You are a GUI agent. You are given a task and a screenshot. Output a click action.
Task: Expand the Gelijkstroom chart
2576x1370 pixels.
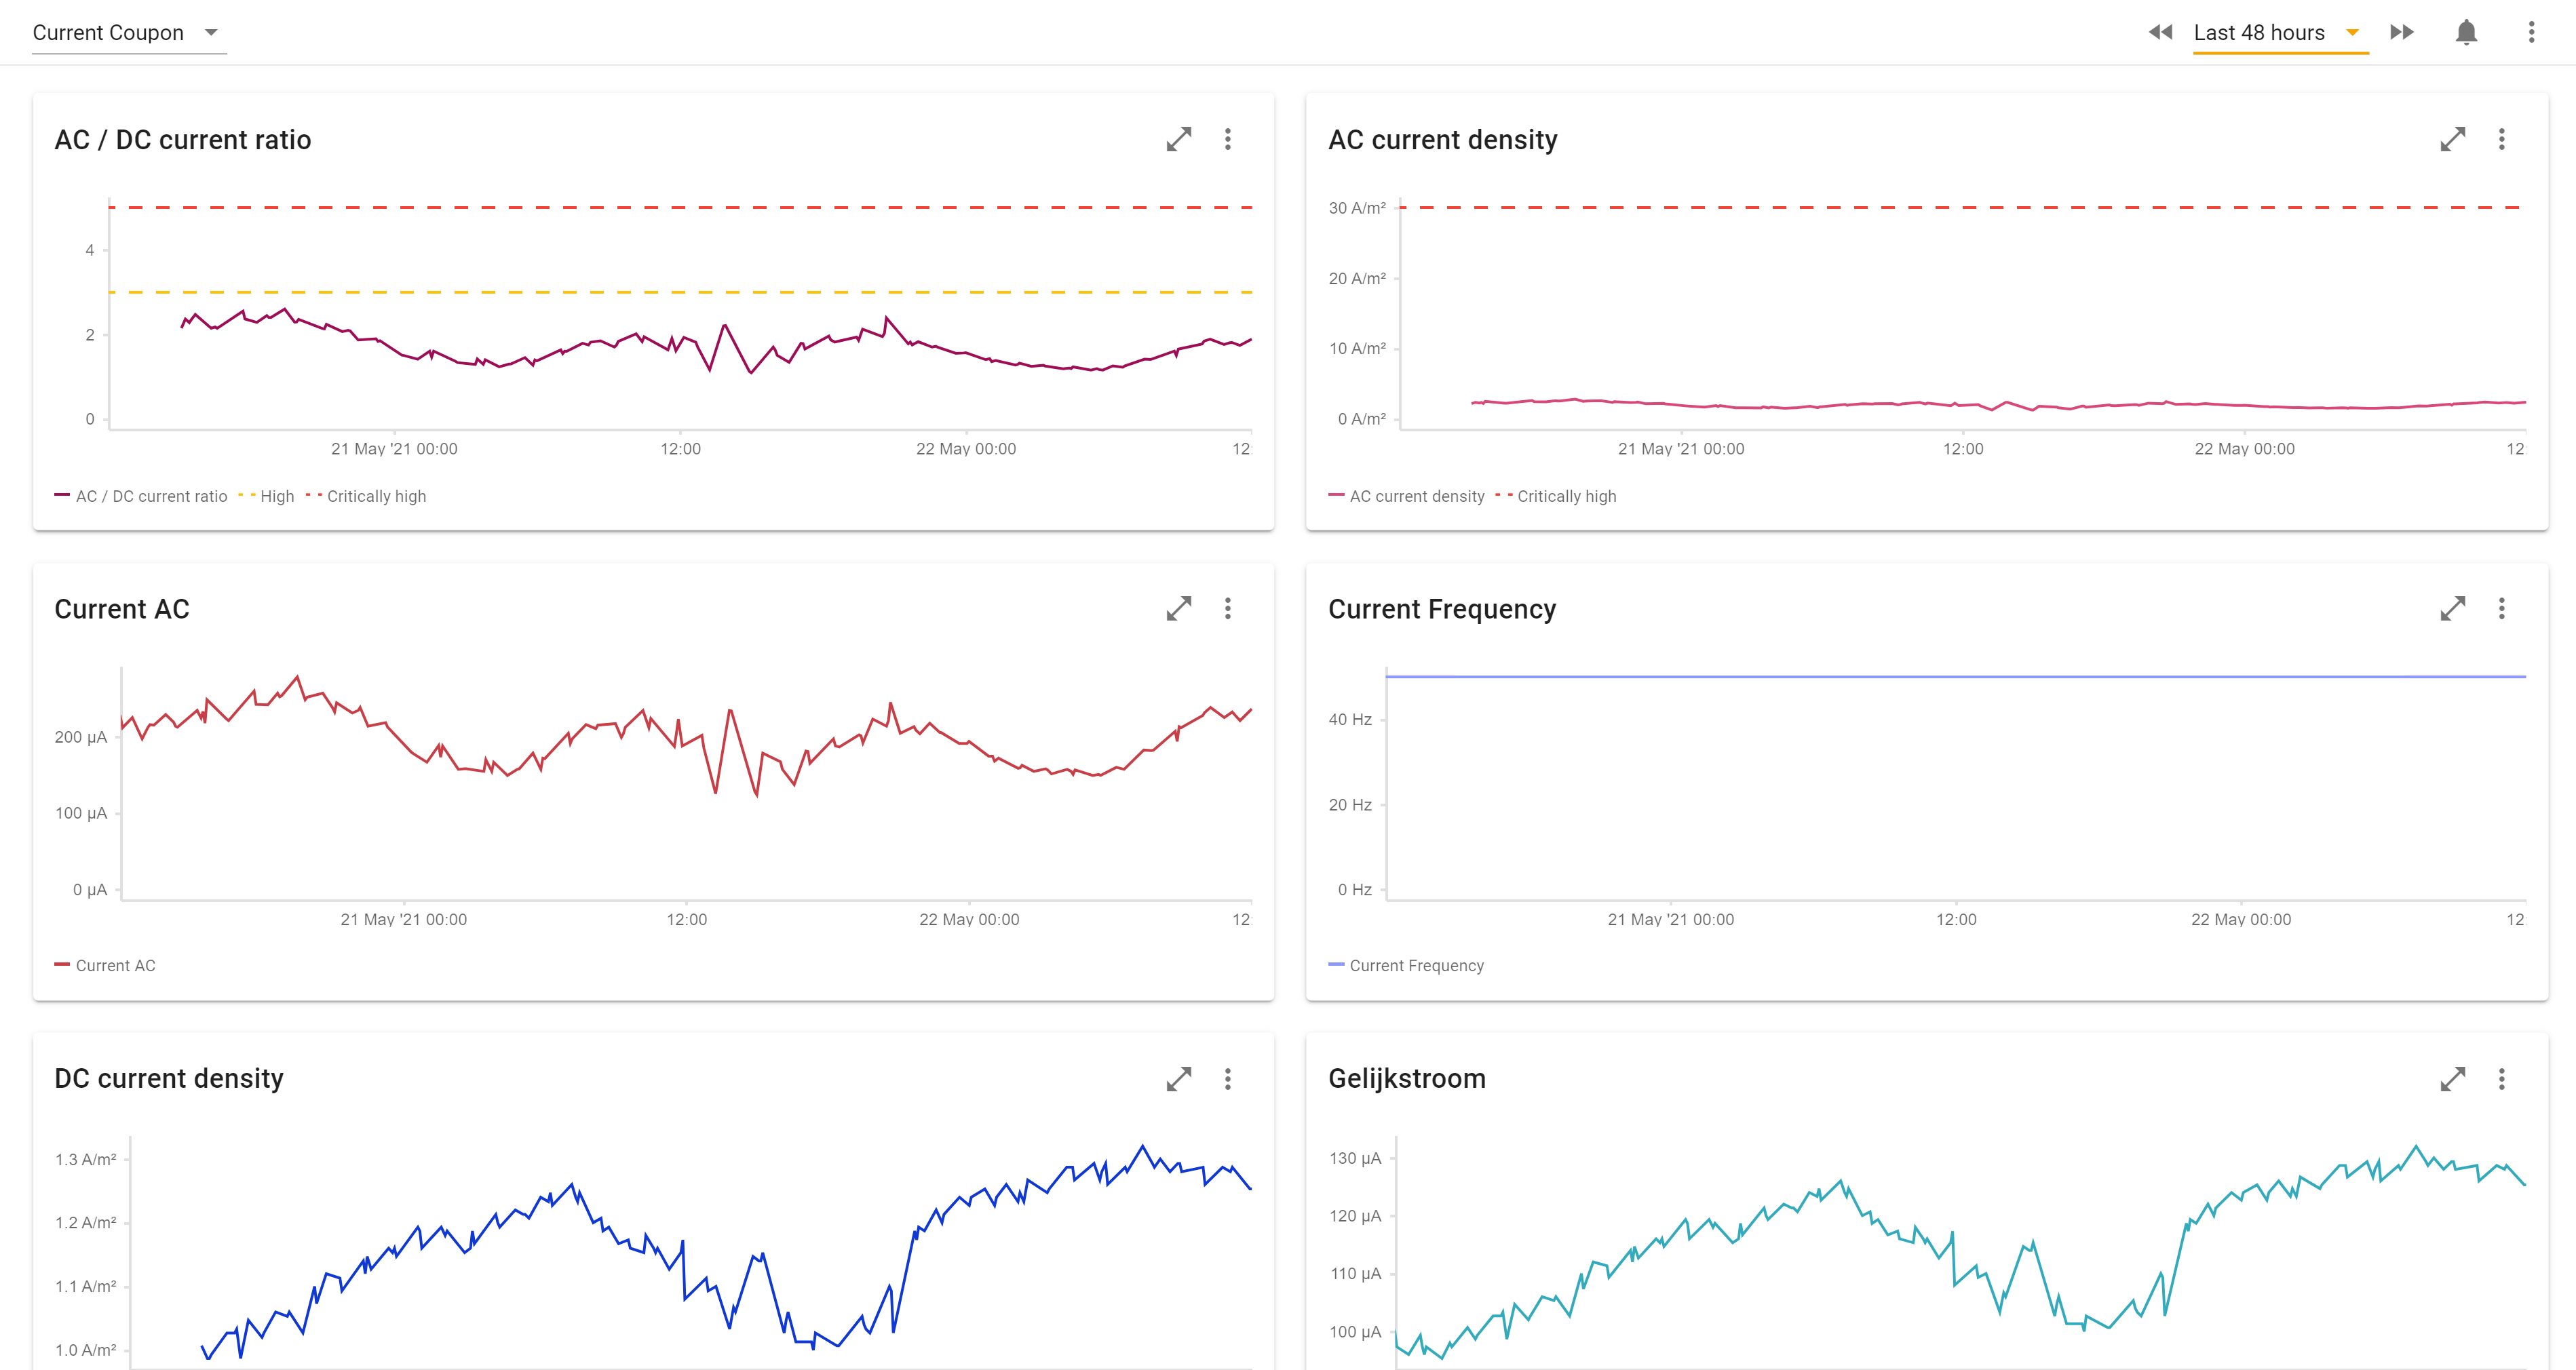[2452, 1078]
